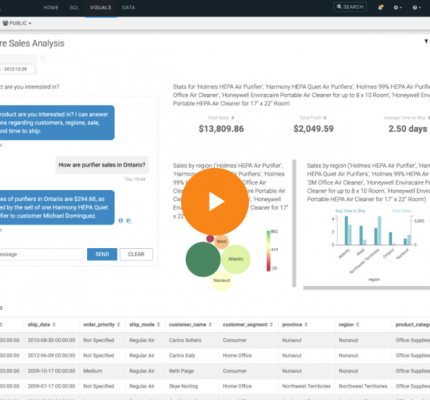Select the large dark green bubble
430x400 pixels.
(x=203, y=259)
